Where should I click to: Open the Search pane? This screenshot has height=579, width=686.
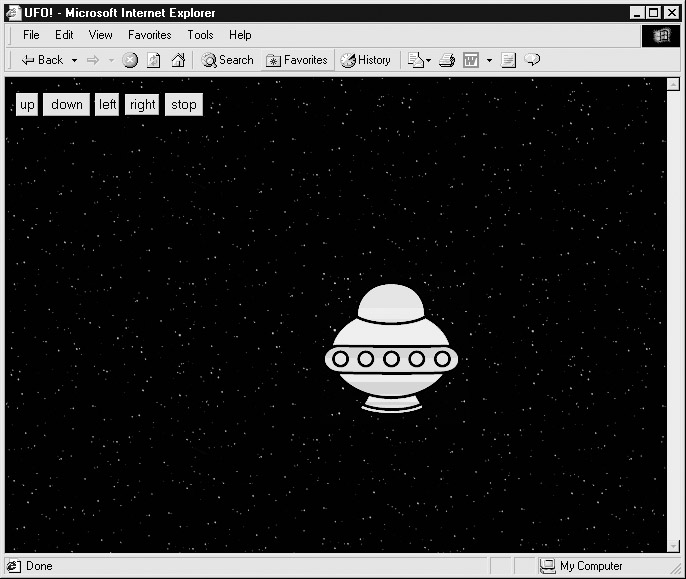pyautogui.click(x=227, y=60)
